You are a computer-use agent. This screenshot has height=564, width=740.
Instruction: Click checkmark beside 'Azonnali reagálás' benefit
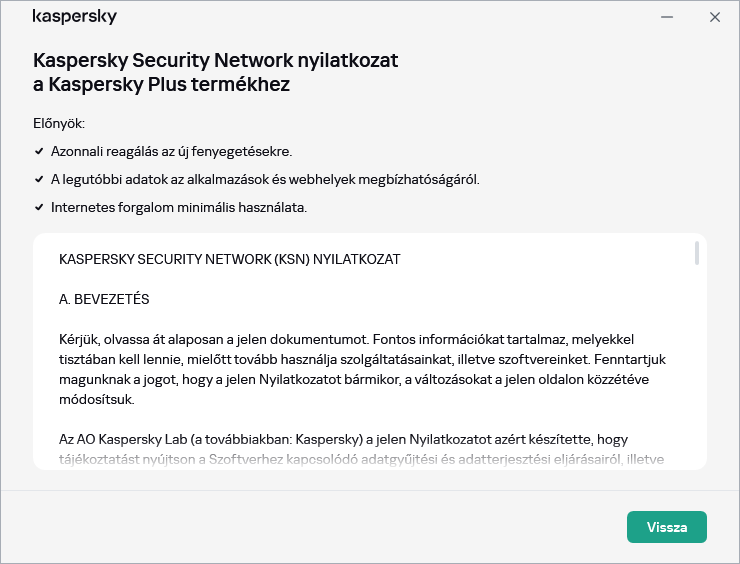click(39, 152)
